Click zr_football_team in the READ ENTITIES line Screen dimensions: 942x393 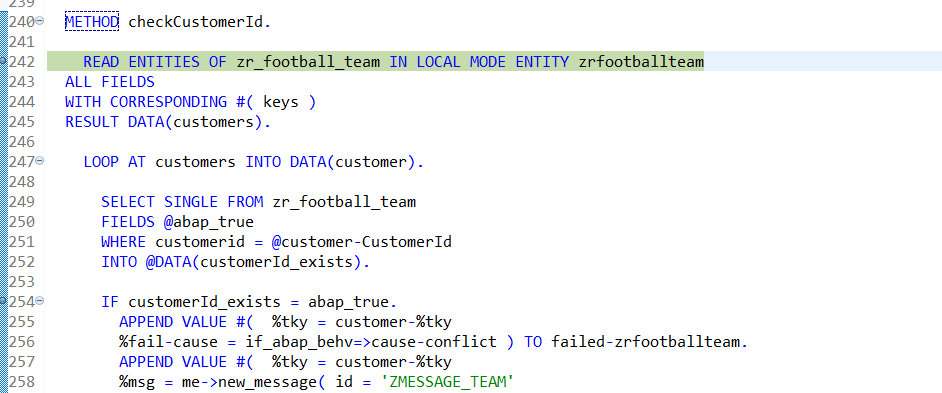click(308, 62)
